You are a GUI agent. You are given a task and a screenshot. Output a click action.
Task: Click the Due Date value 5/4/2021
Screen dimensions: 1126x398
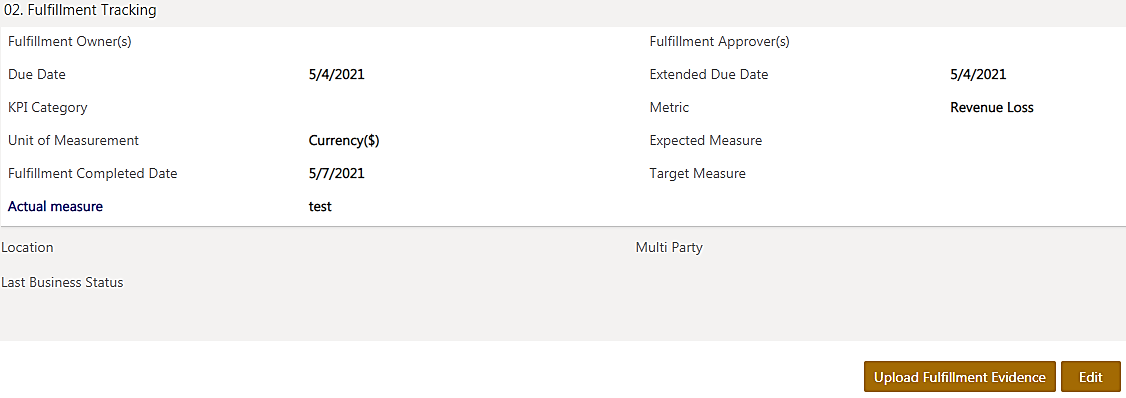(x=336, y=74)
